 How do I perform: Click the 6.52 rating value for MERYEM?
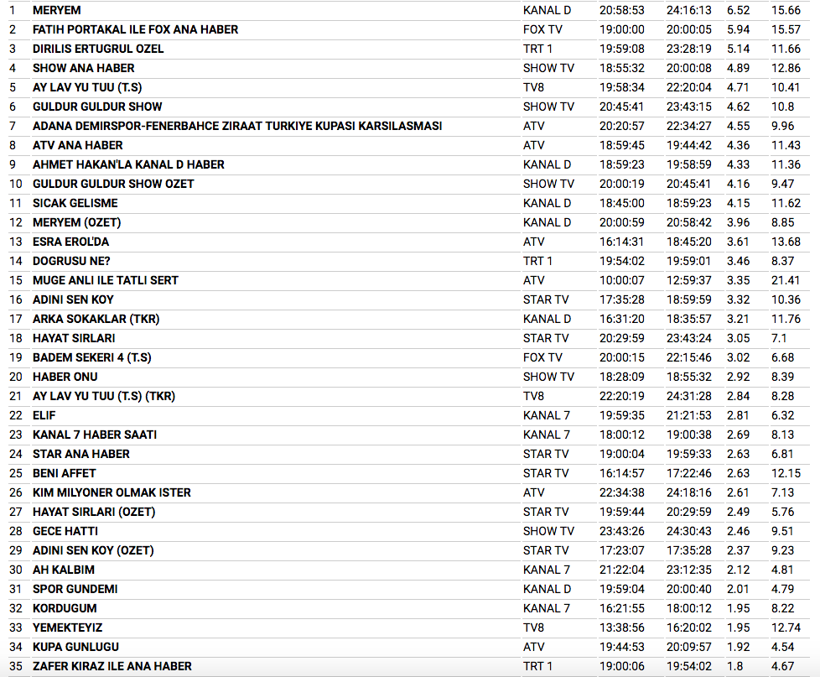coord(738,10)
